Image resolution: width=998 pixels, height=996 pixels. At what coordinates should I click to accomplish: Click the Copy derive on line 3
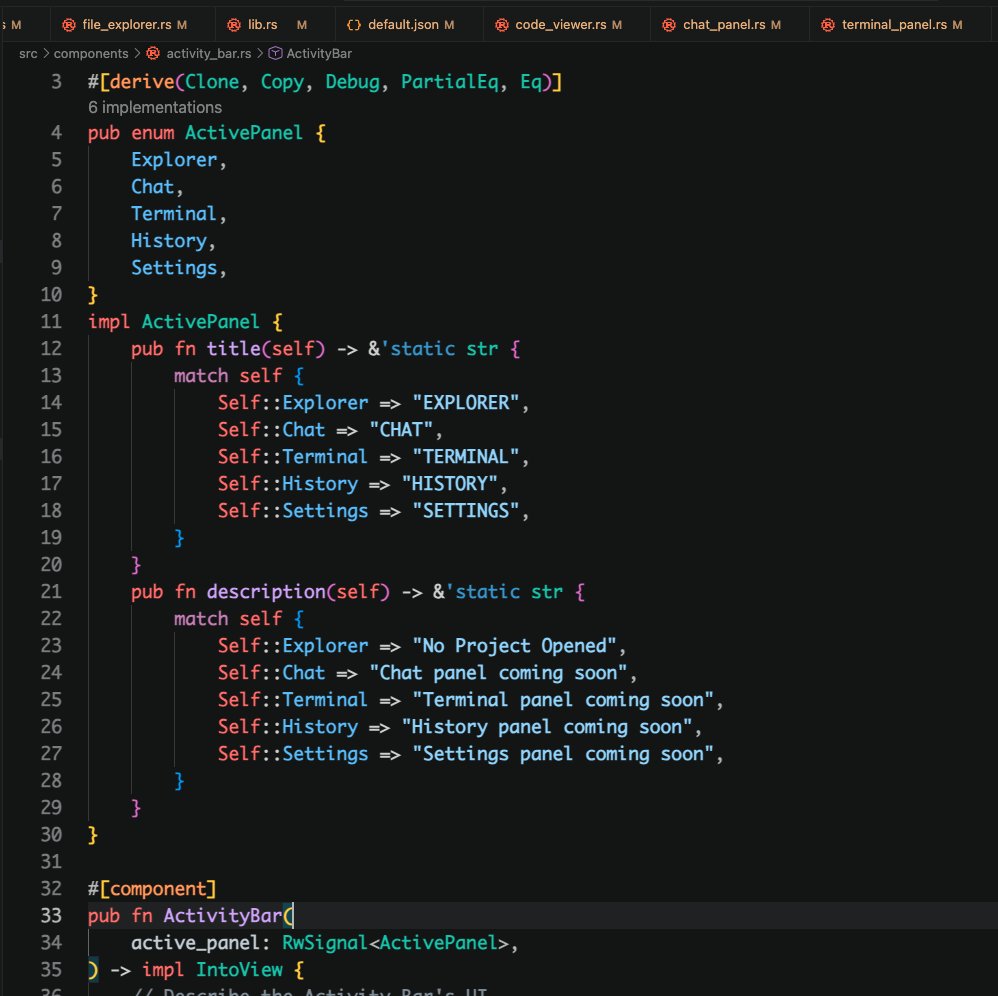pyautogui.click(x=282, y=81)
